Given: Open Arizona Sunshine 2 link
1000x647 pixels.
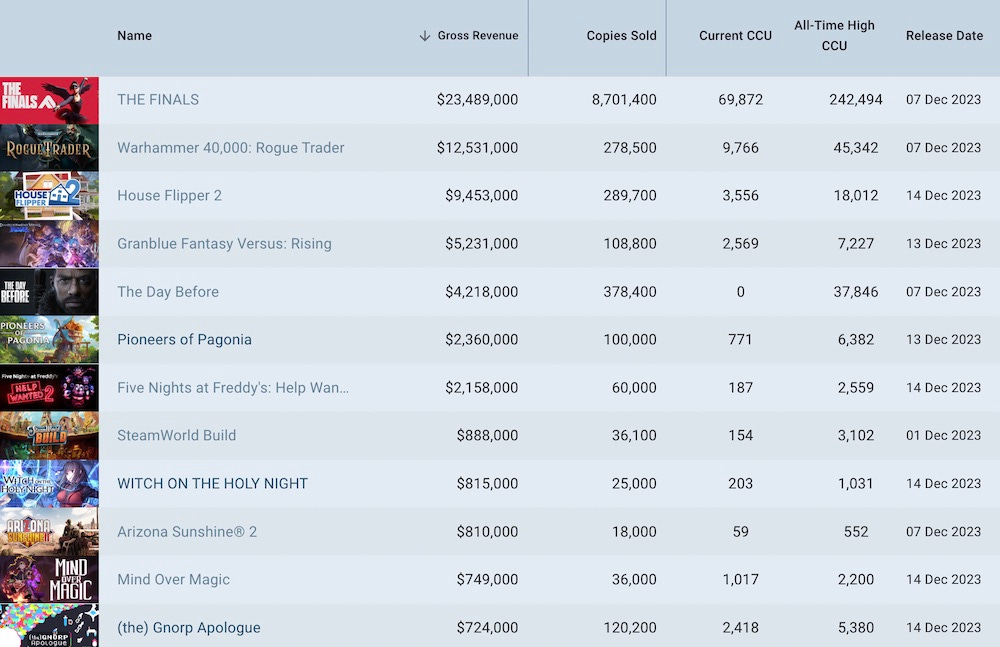Looking at the screenshot, I should 187,532.
